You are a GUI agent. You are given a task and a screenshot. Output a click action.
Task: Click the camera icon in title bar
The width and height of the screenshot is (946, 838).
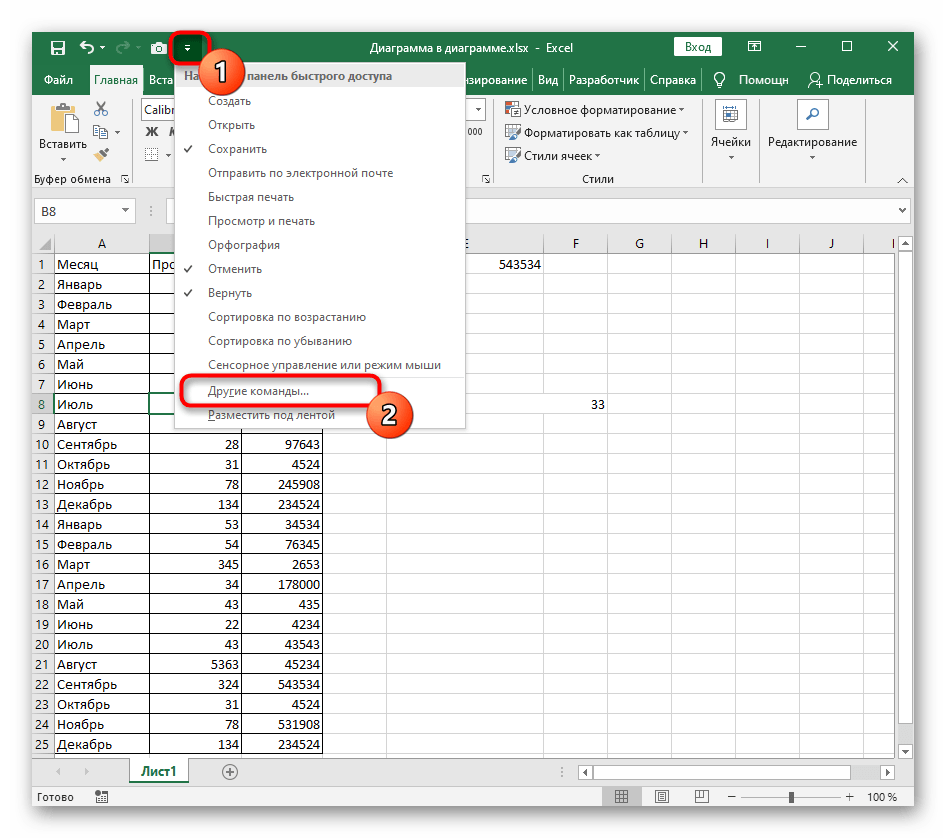click(x=158, y=47)
